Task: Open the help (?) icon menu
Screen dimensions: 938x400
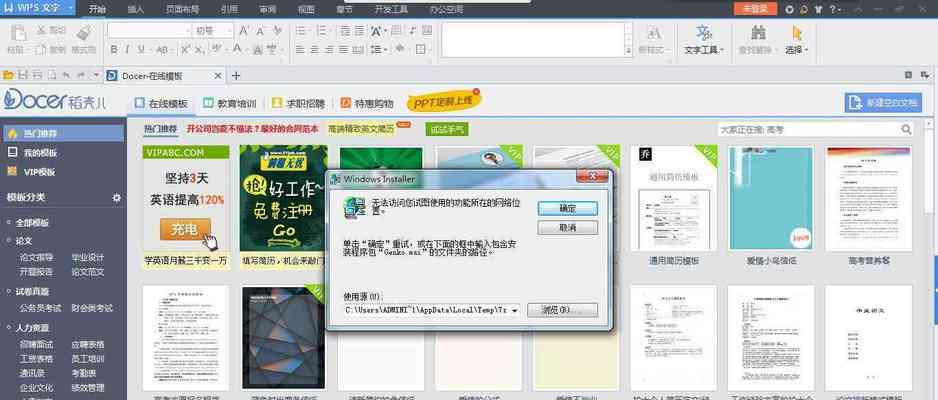Action: click(835, 9)
